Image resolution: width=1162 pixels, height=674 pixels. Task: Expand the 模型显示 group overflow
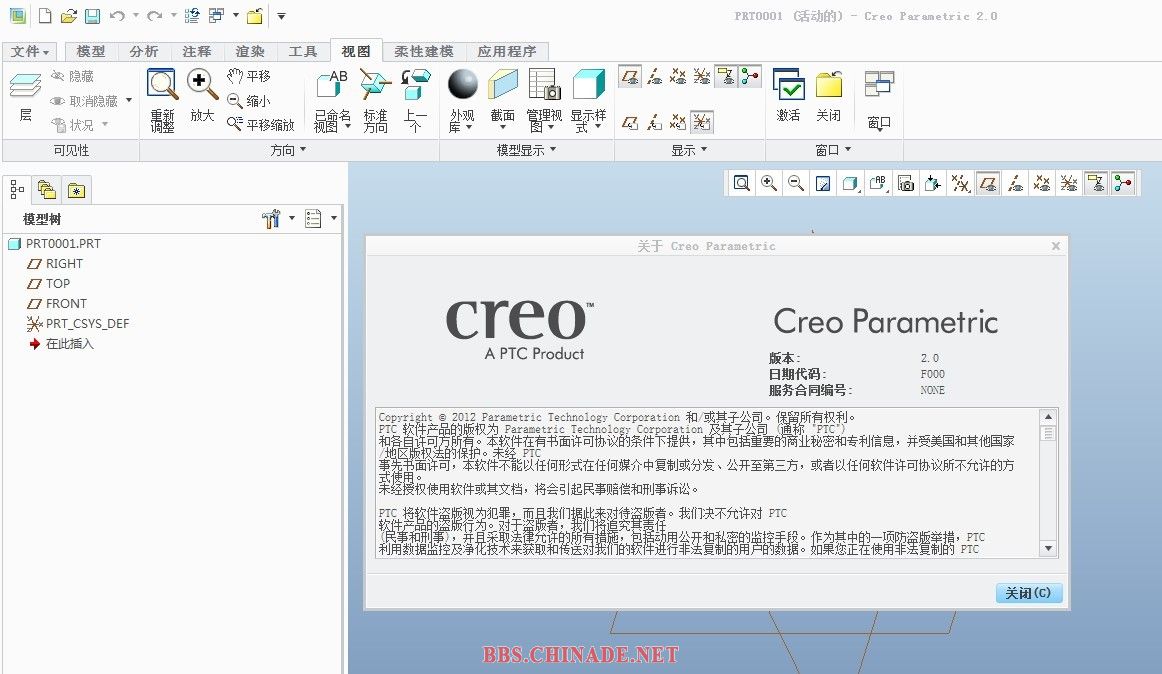(526, 150)
